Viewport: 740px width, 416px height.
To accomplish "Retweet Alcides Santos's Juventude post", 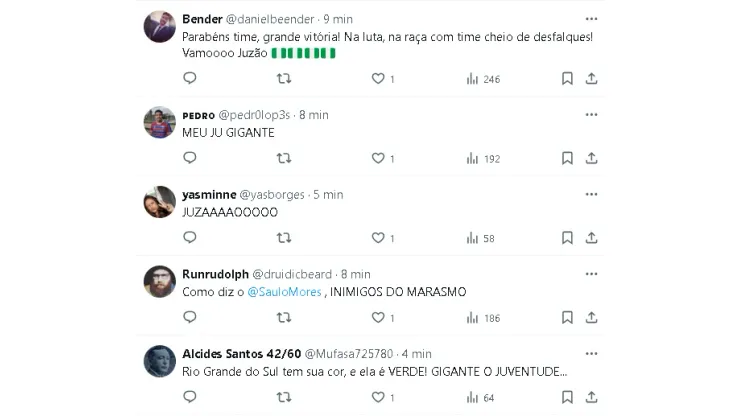I will (x=284, y=398).
